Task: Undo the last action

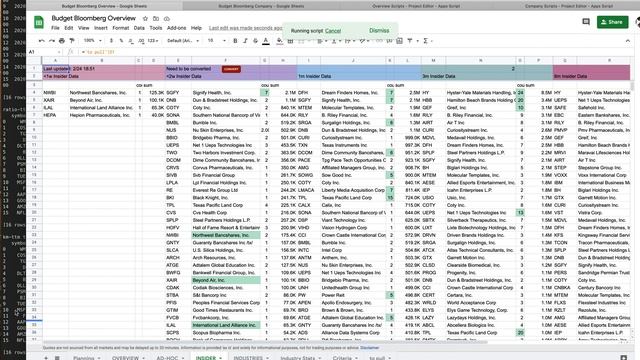Action: 42,41
